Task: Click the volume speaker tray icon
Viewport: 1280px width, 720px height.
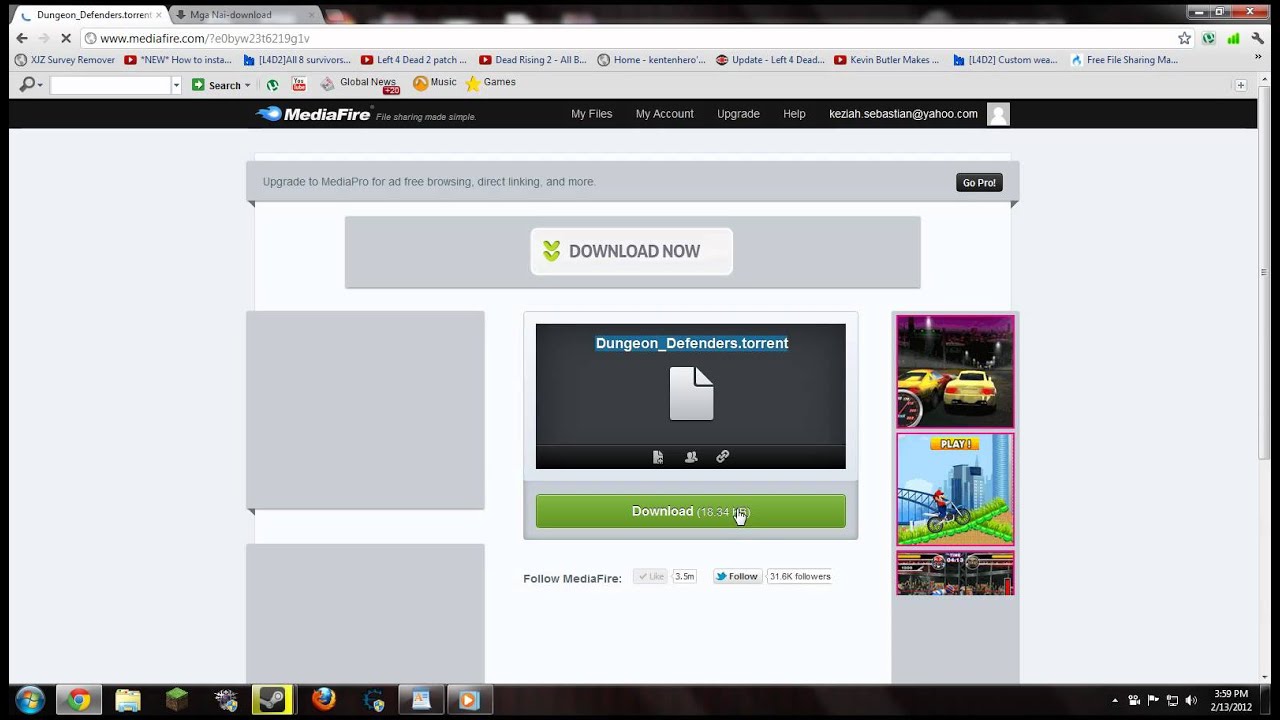Action: click(1190, 701)
